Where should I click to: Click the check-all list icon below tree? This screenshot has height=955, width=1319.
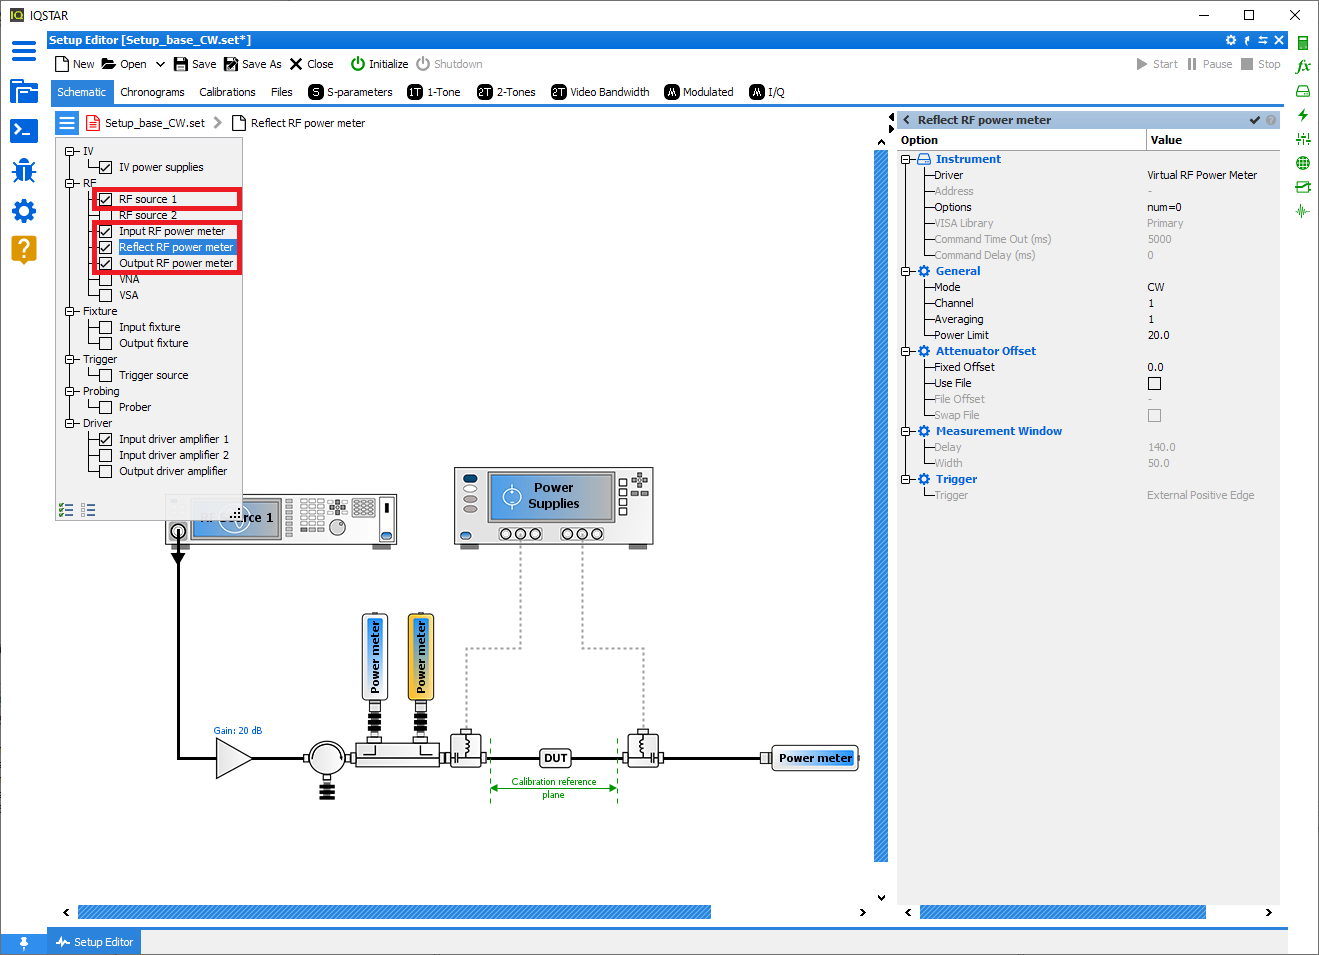click(66, 510)
